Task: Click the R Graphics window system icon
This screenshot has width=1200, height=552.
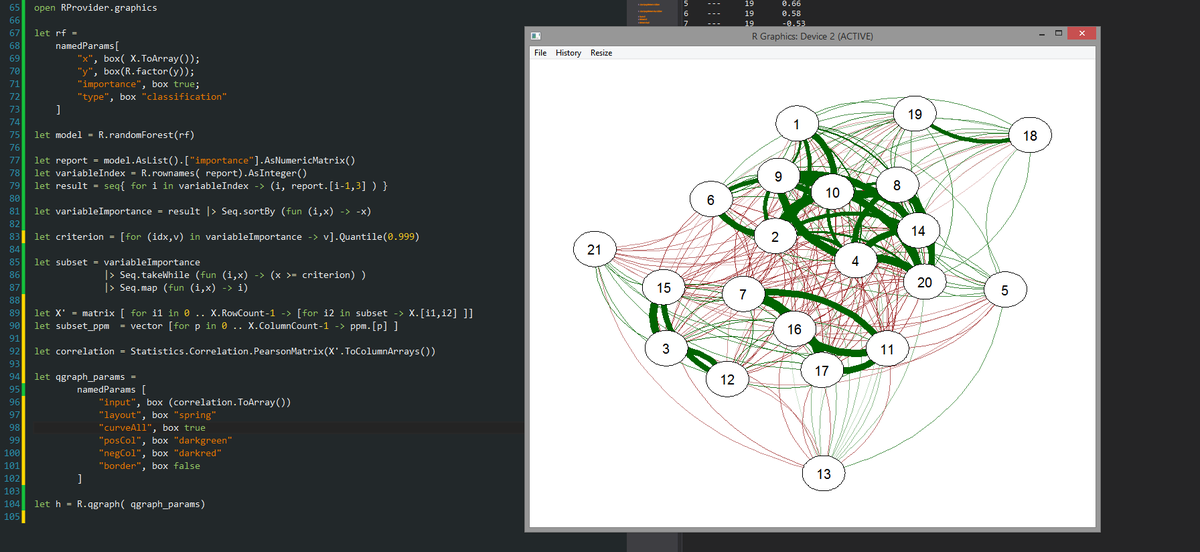Action: tap(535, 36)
